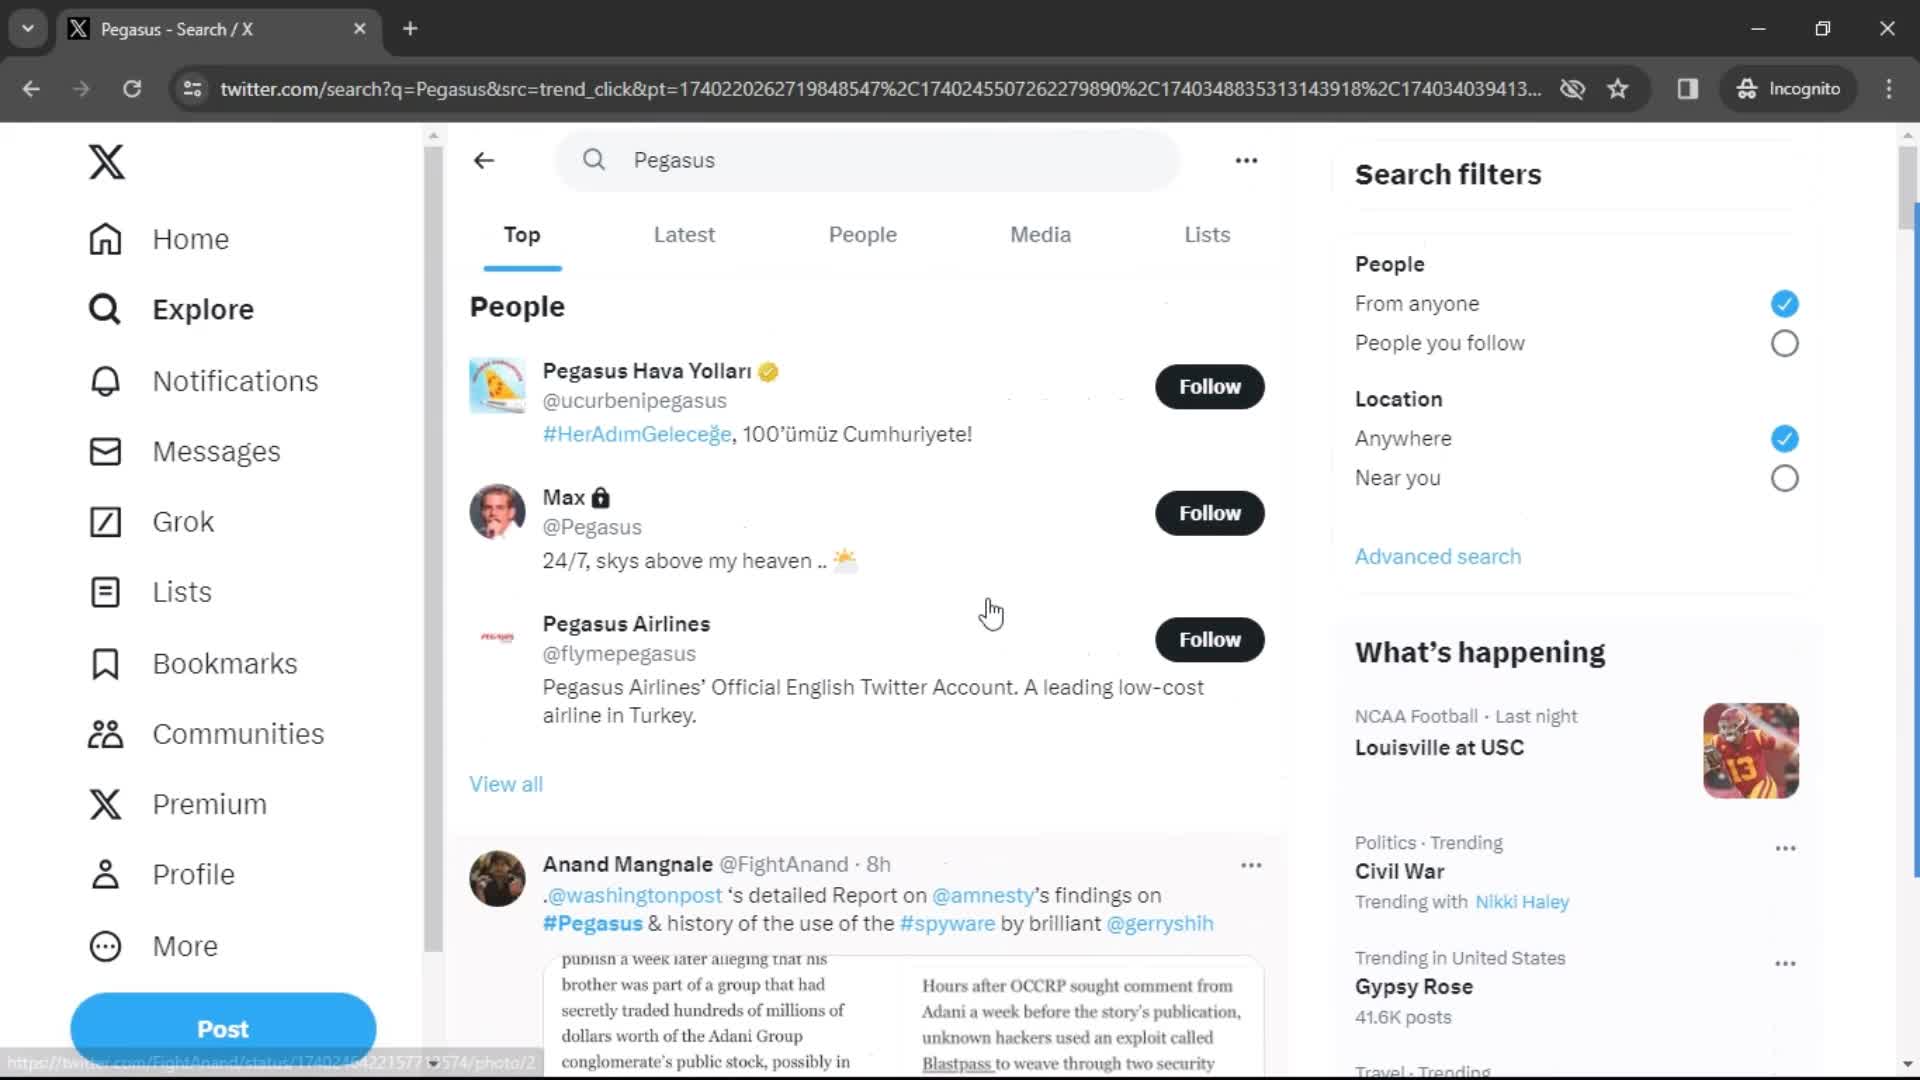This screenshot has width=1920, height=1080.
Task: Click the X (Twitter) home logo icon
Action: [105, 161]
